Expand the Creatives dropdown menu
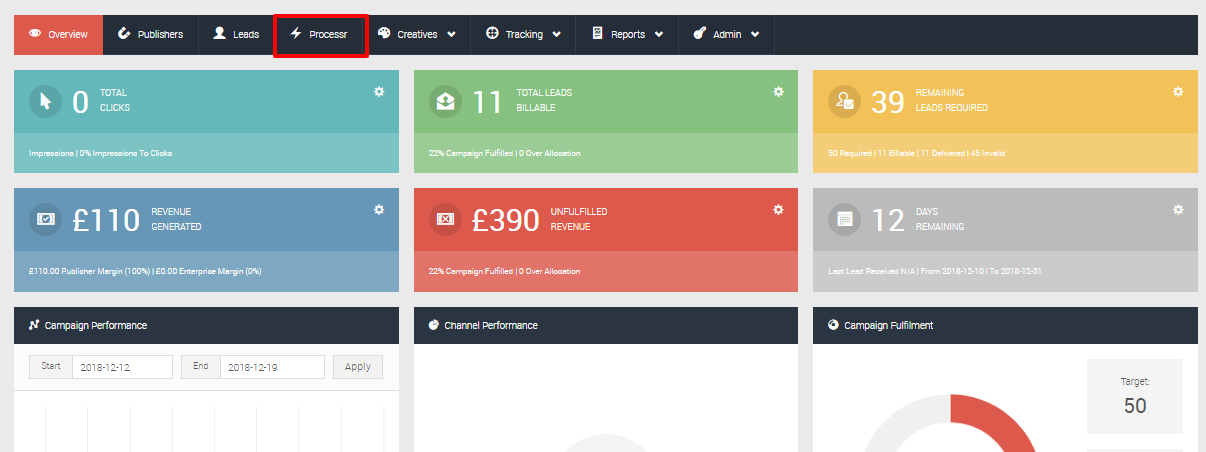 417,34
